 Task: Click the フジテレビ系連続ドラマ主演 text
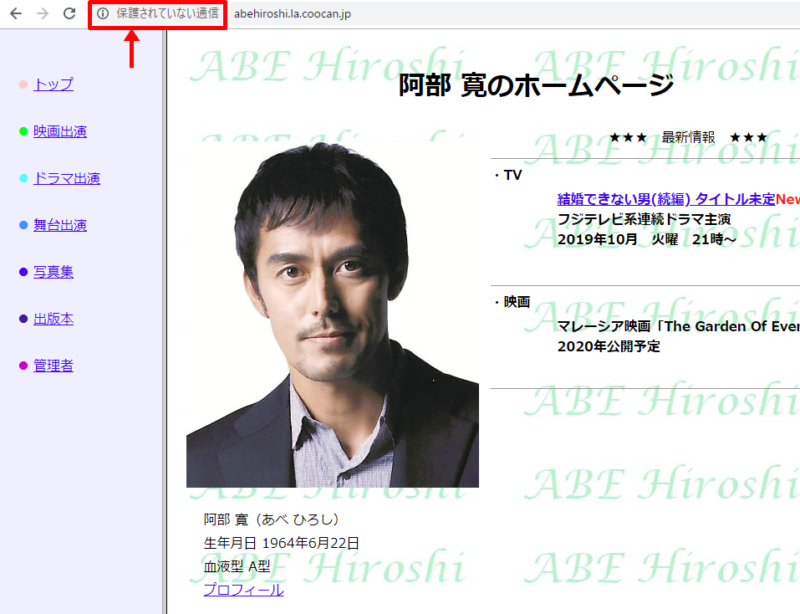point(644,219)
